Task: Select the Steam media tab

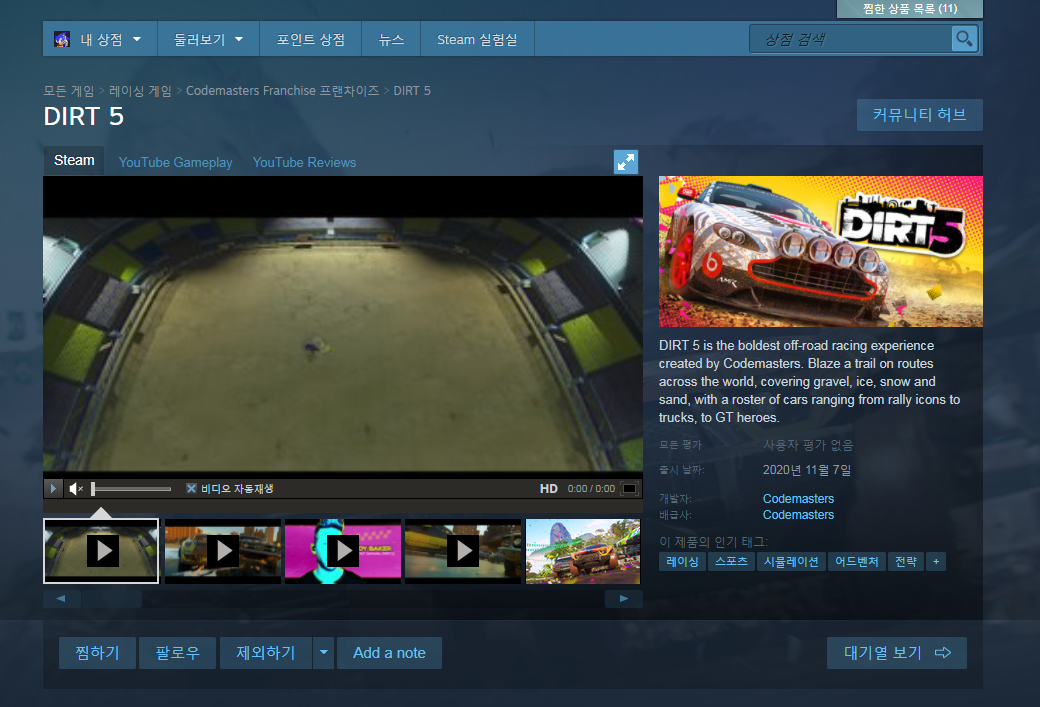Action: pyautogui.click(x=74, y=161)
